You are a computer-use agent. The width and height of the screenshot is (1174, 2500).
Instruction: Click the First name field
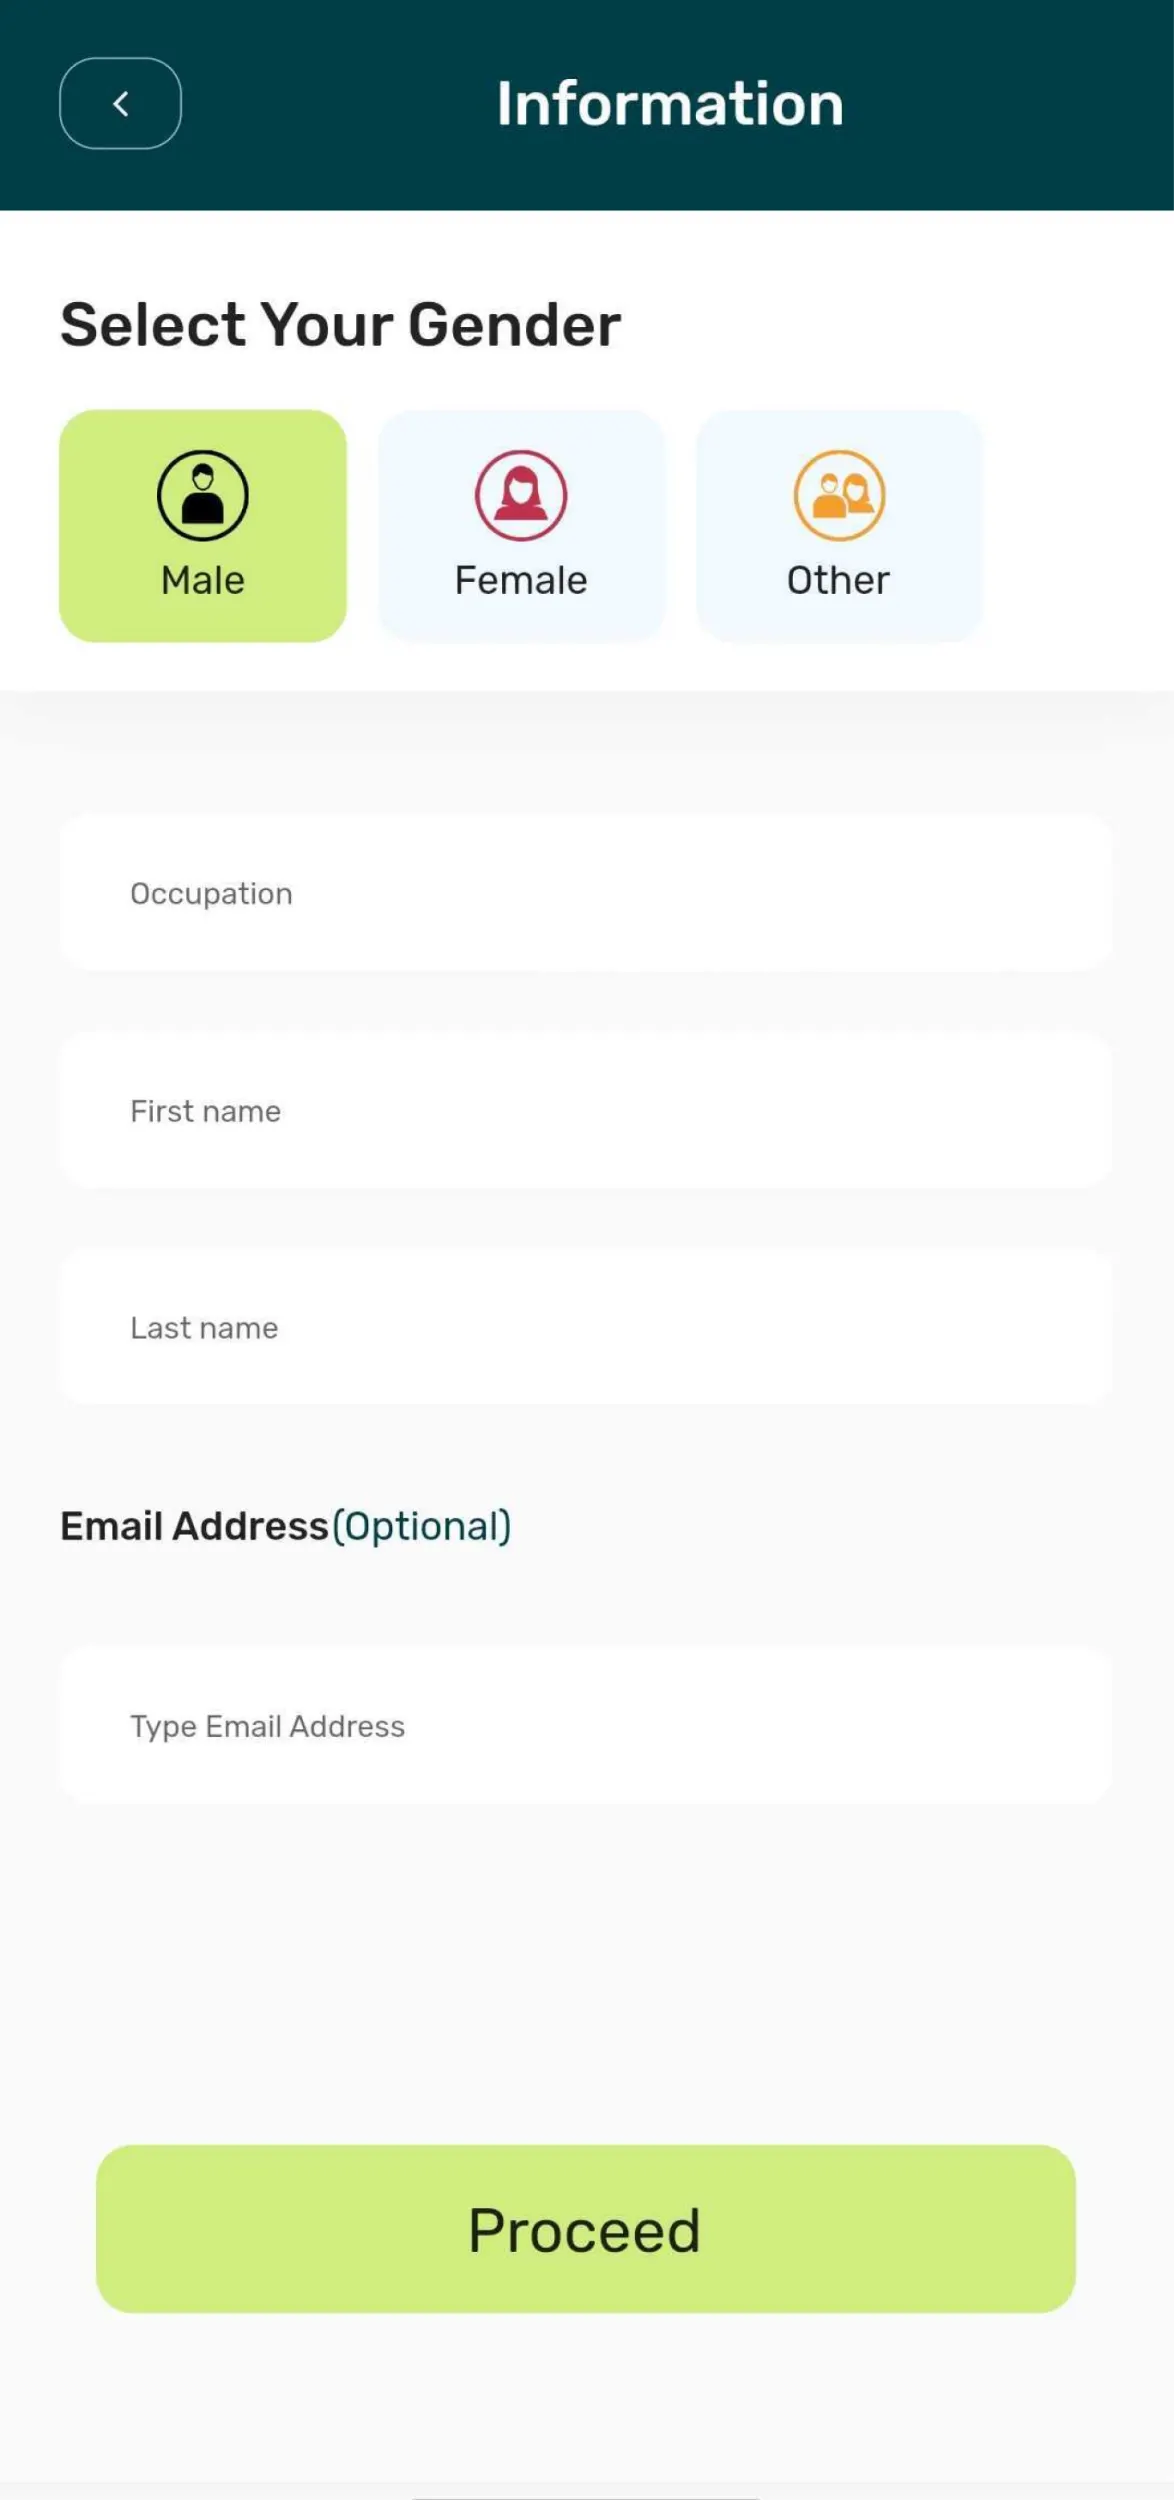(586, 1111)
